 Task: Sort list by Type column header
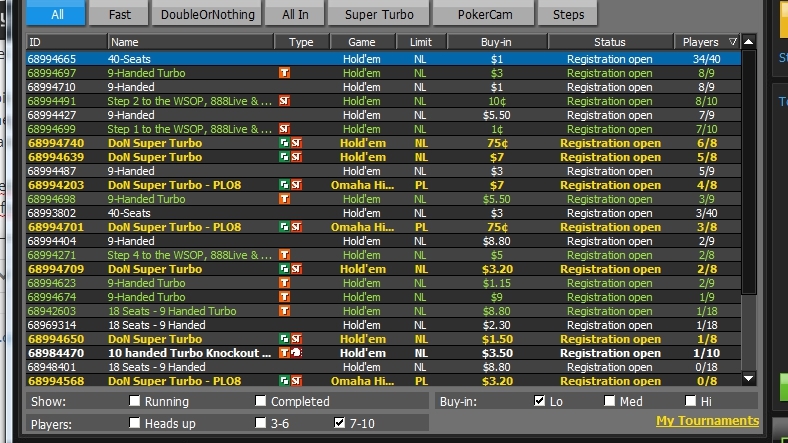302,42
